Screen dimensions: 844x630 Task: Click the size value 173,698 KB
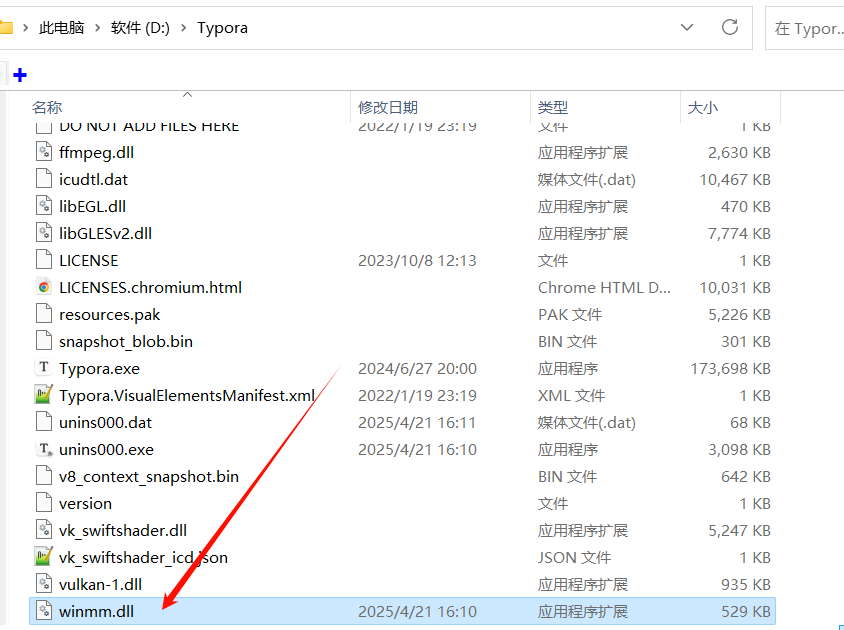click(x=730, y=368)
